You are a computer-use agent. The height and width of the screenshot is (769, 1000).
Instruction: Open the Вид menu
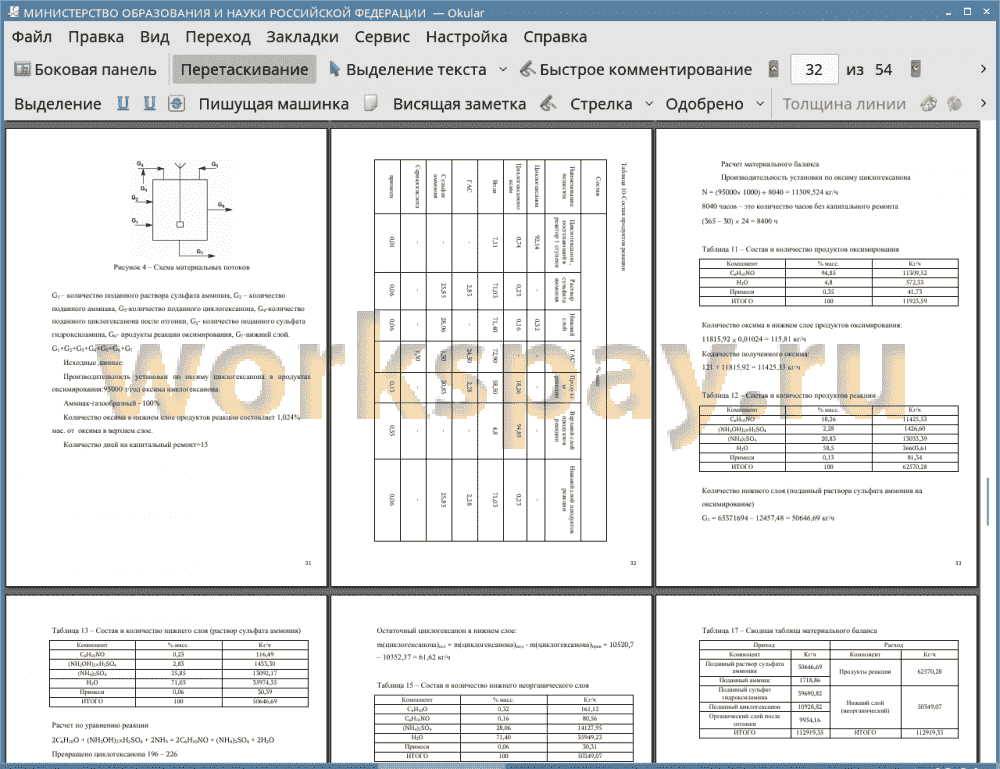(154, 37)
